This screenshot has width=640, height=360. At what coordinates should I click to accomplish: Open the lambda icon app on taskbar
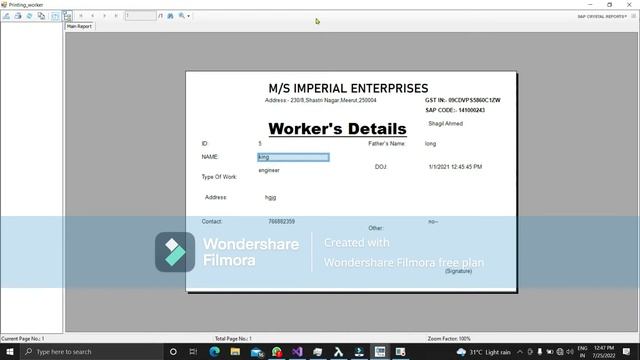[x=338, y=352]
